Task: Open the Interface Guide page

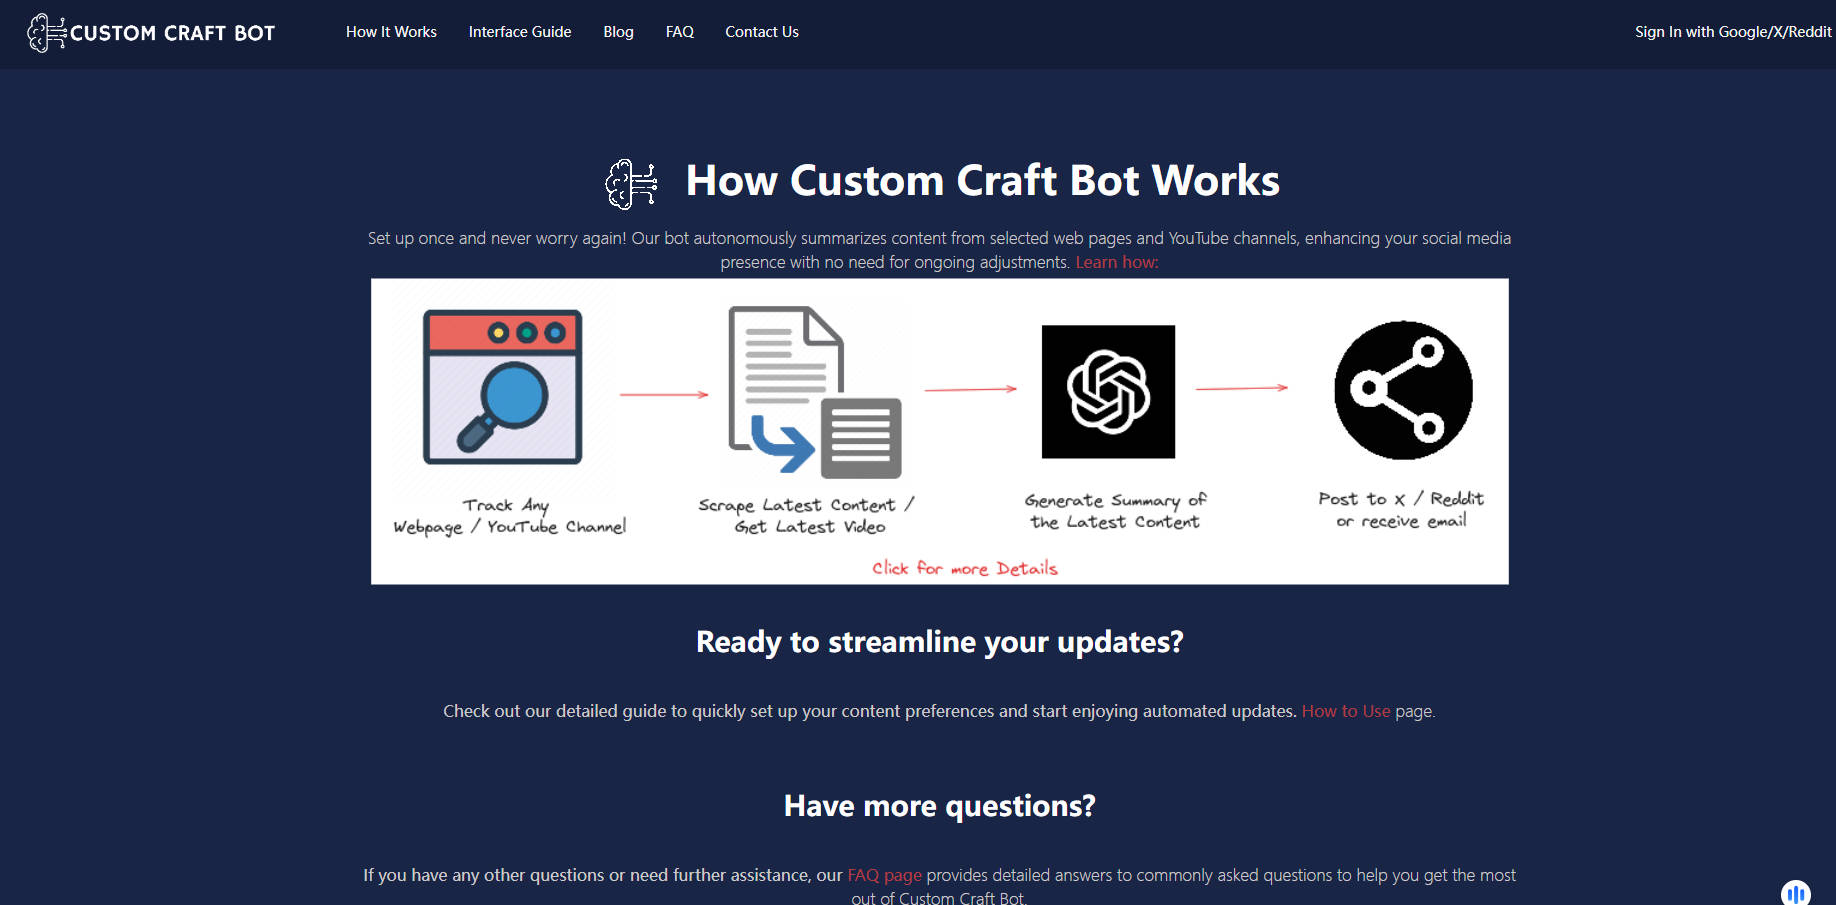Action: point(520,31)
